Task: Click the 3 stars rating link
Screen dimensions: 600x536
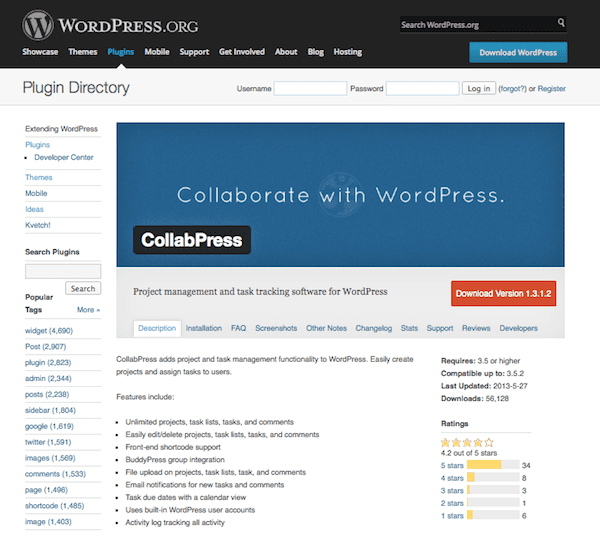Action: click(x=452, y=491)
